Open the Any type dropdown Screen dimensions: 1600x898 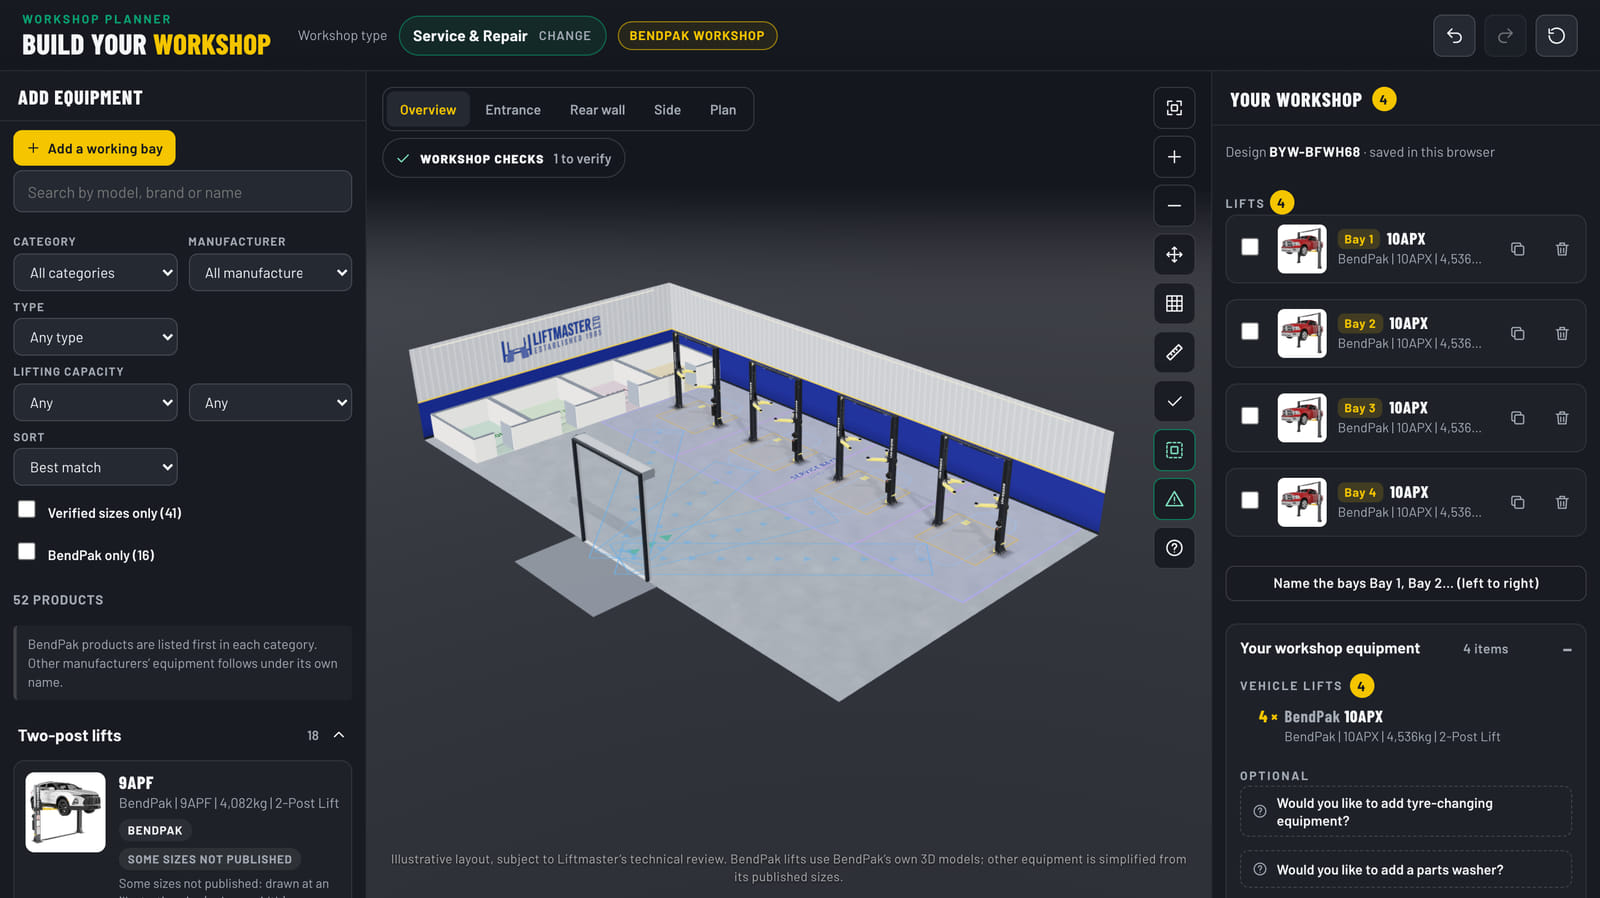[x=95, y=337]
